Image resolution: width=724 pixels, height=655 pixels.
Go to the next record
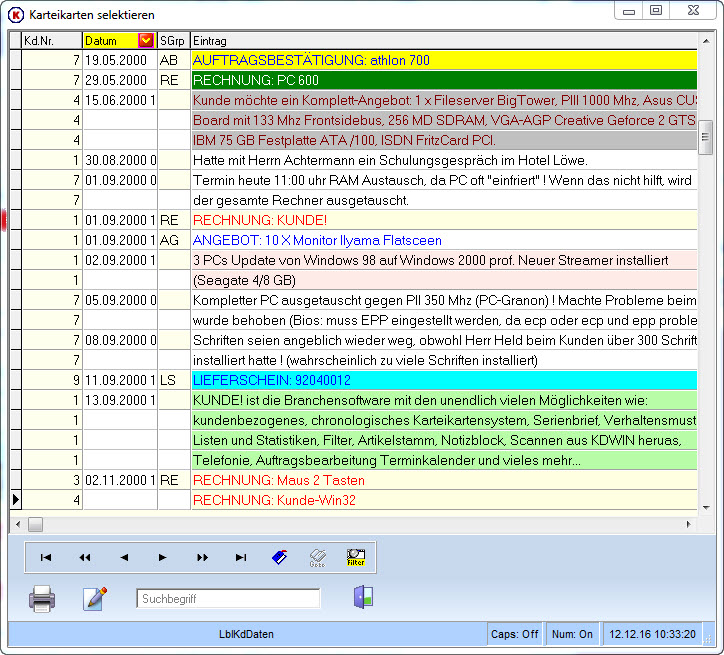(x=163, y=558)
